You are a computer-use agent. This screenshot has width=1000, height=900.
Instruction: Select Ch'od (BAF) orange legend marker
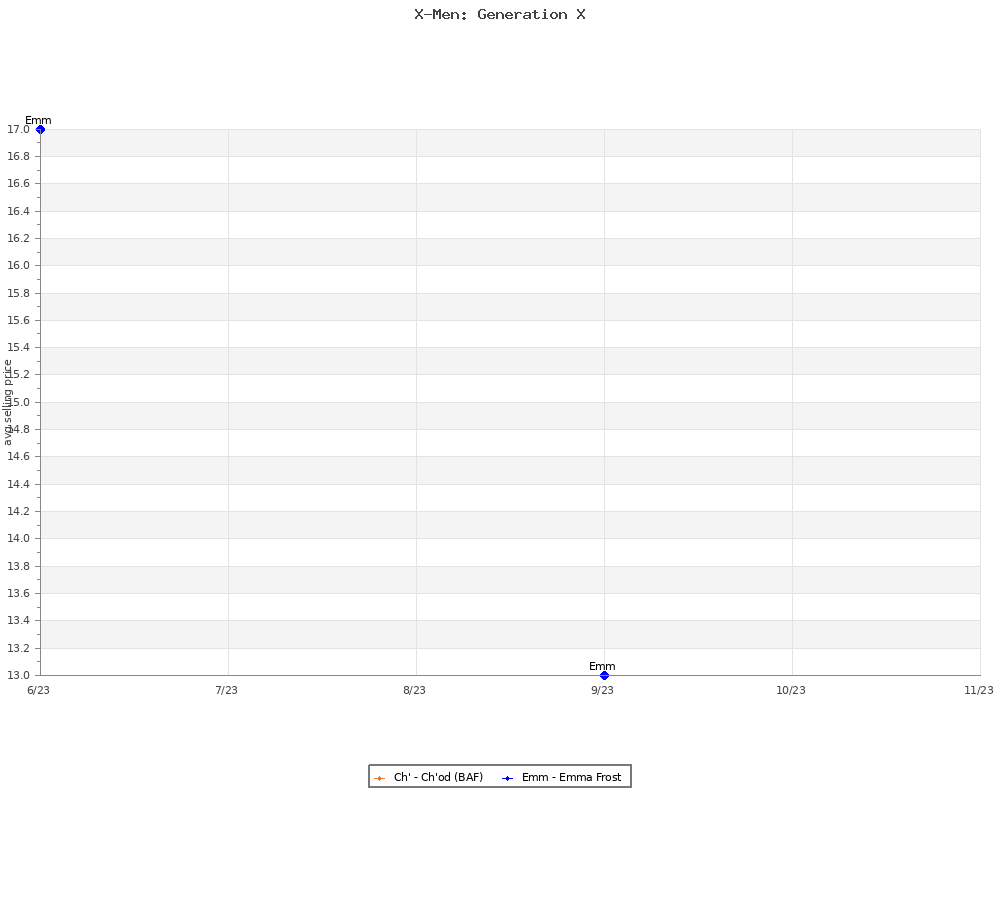(x=379, y=778)
